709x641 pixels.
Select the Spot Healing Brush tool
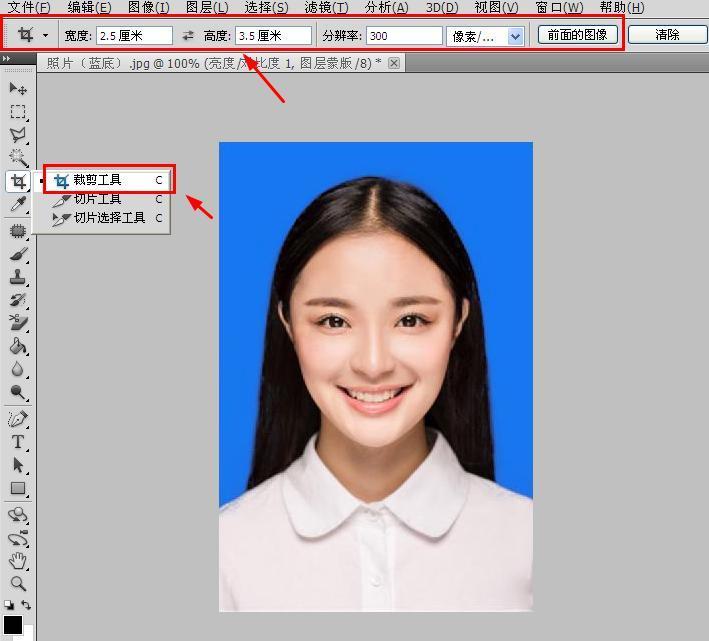(18, 231)
